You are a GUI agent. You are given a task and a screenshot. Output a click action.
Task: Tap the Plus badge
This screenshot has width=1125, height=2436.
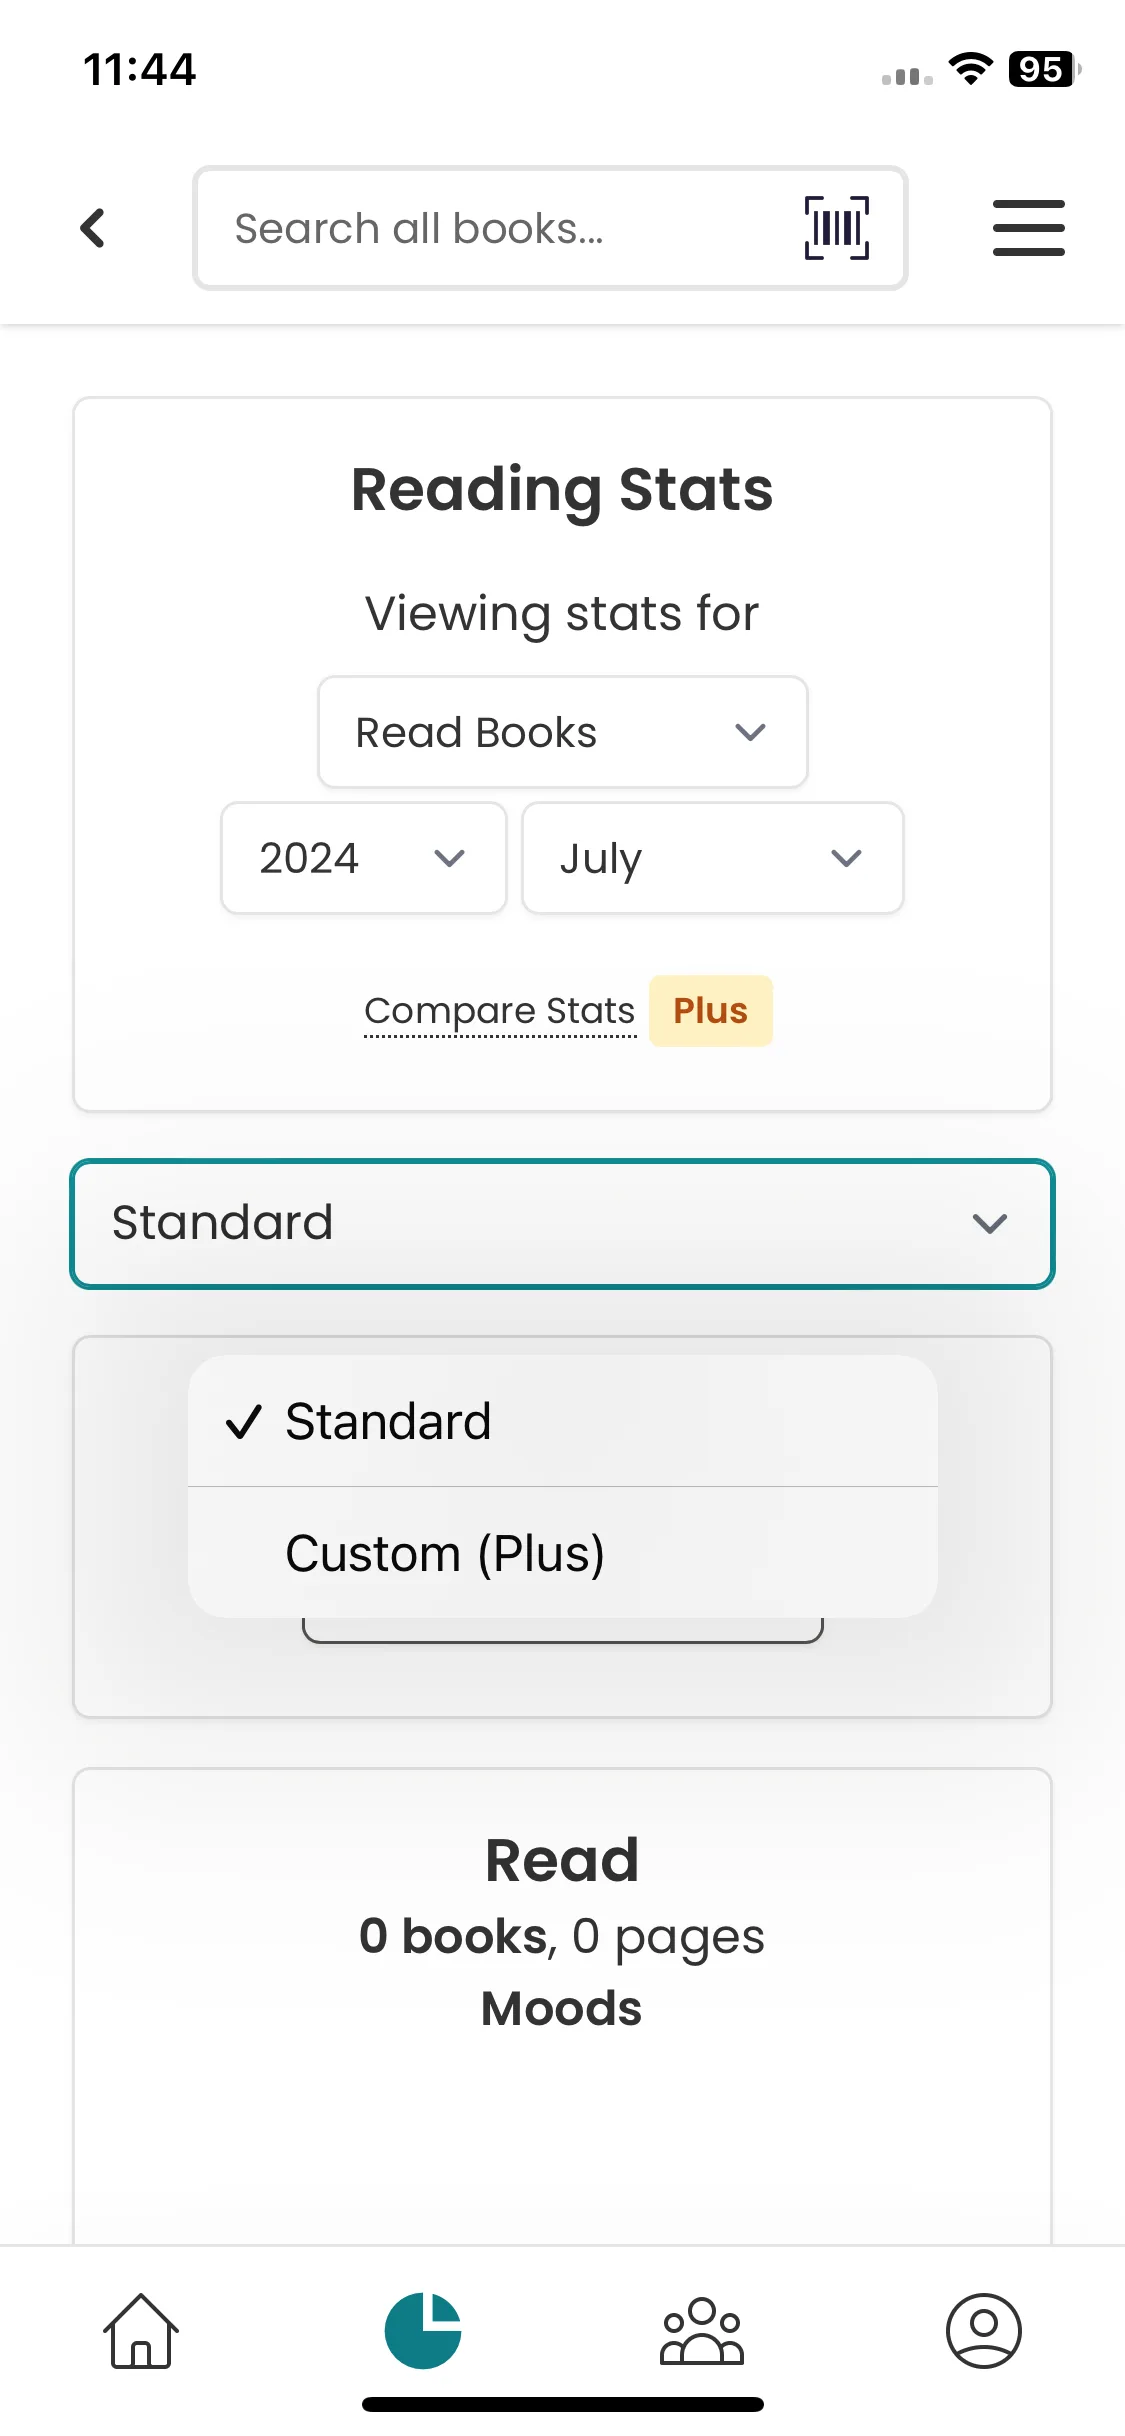711,1011
